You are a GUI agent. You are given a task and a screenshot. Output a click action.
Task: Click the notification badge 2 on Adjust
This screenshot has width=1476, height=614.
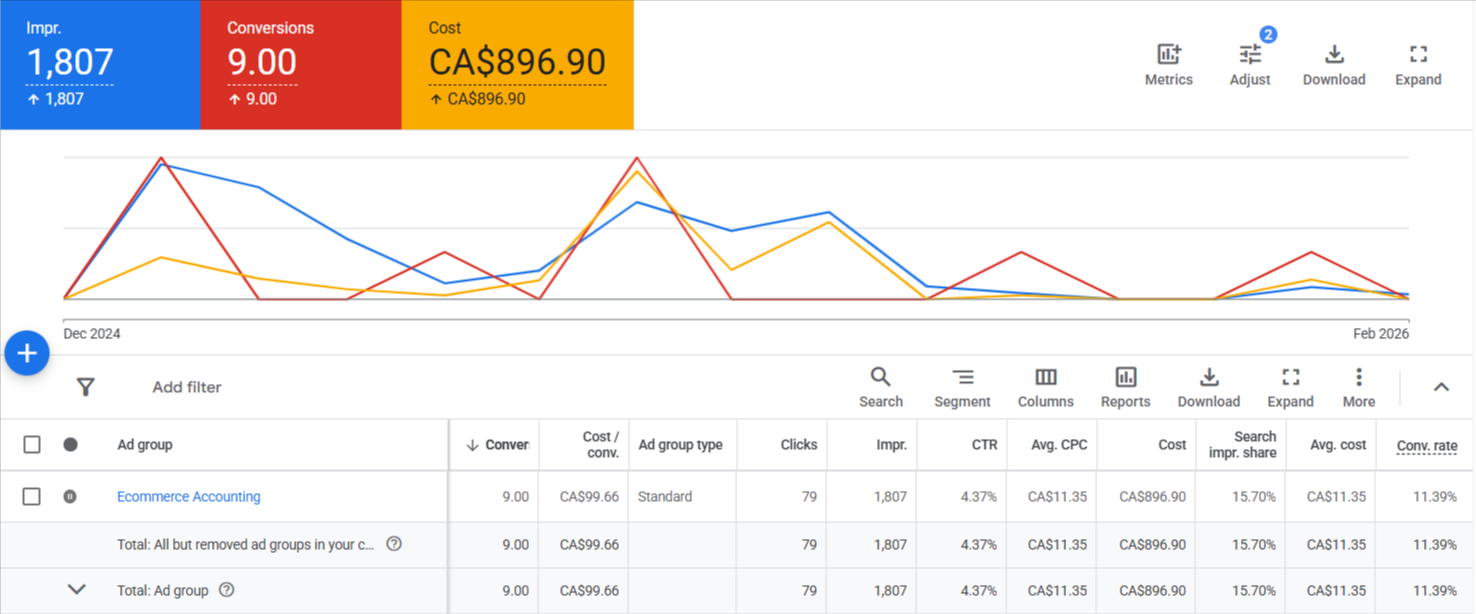click(1267, 35)
